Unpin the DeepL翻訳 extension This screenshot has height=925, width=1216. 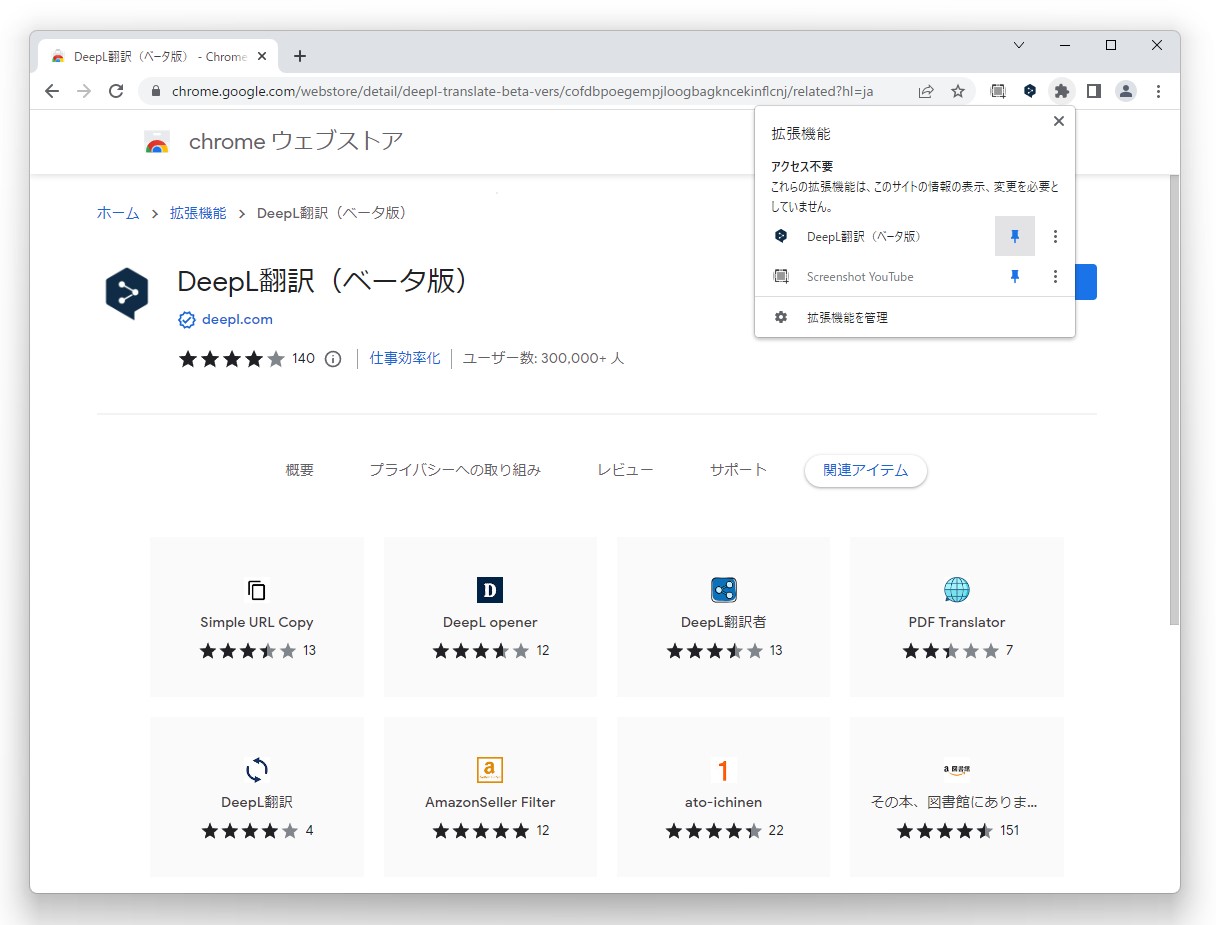(1014, 236)
